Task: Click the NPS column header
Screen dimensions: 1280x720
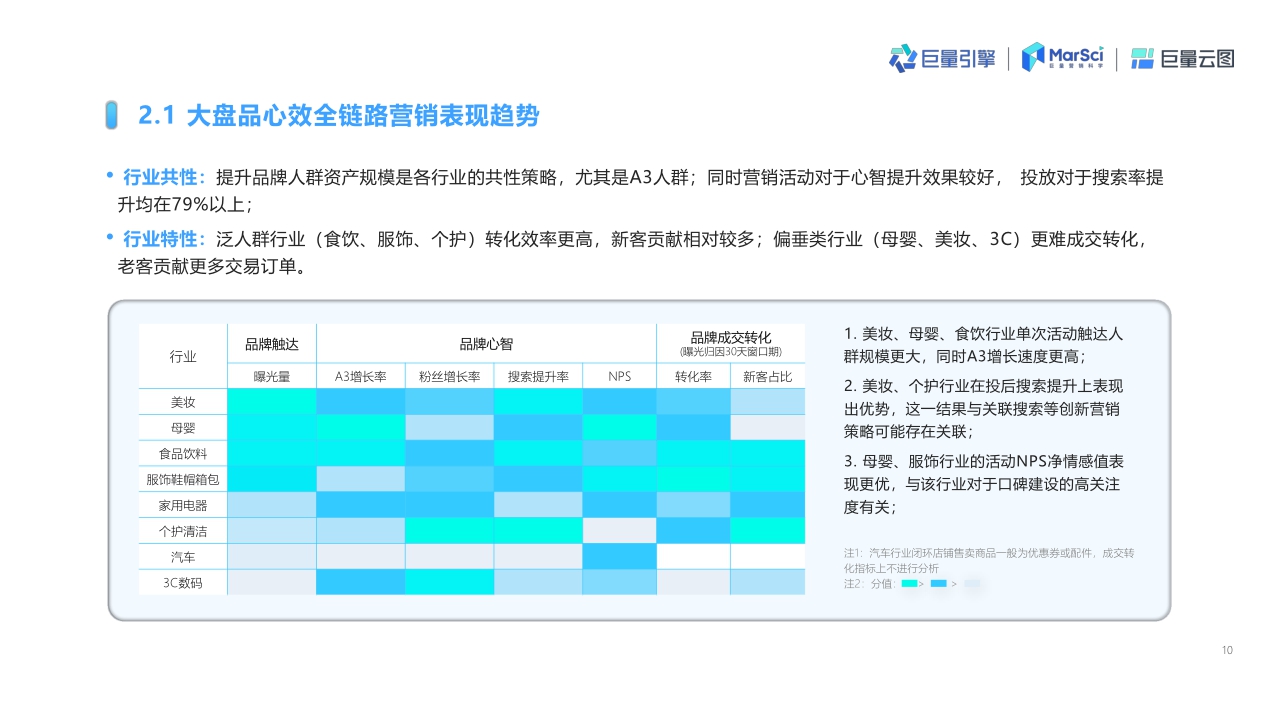Action: [619, 376]
